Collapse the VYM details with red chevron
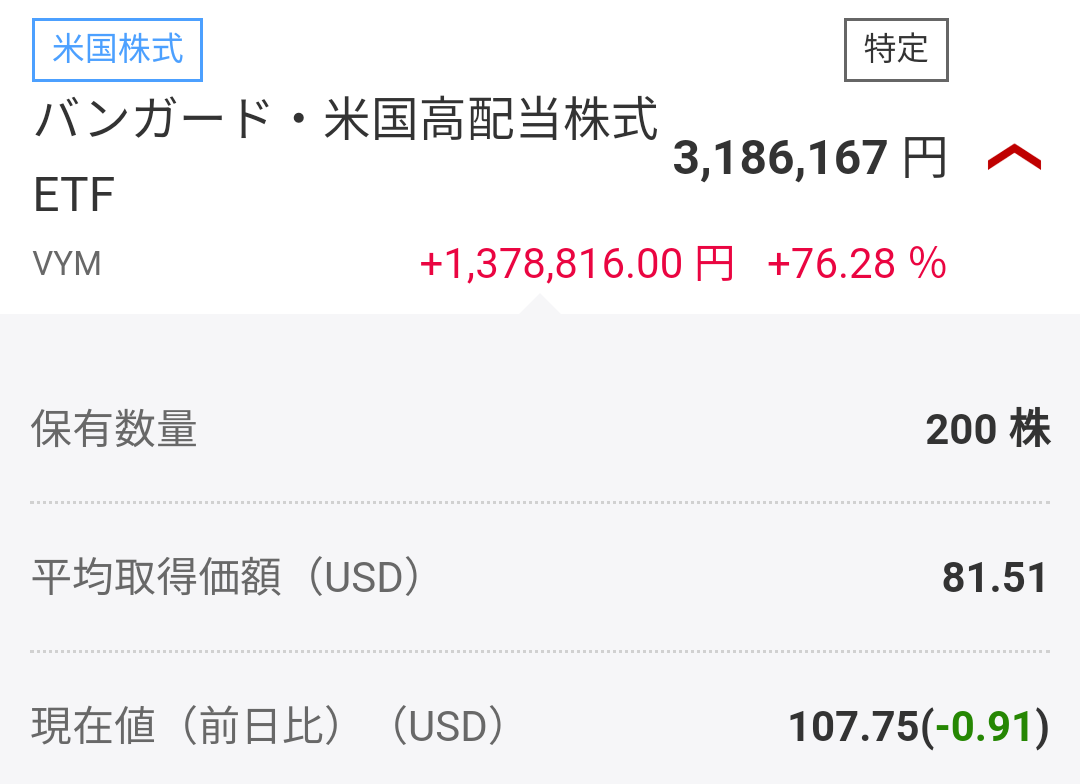Image resolution: width=1080 pixels, height=784 pixels. [x=1014, y=158]
